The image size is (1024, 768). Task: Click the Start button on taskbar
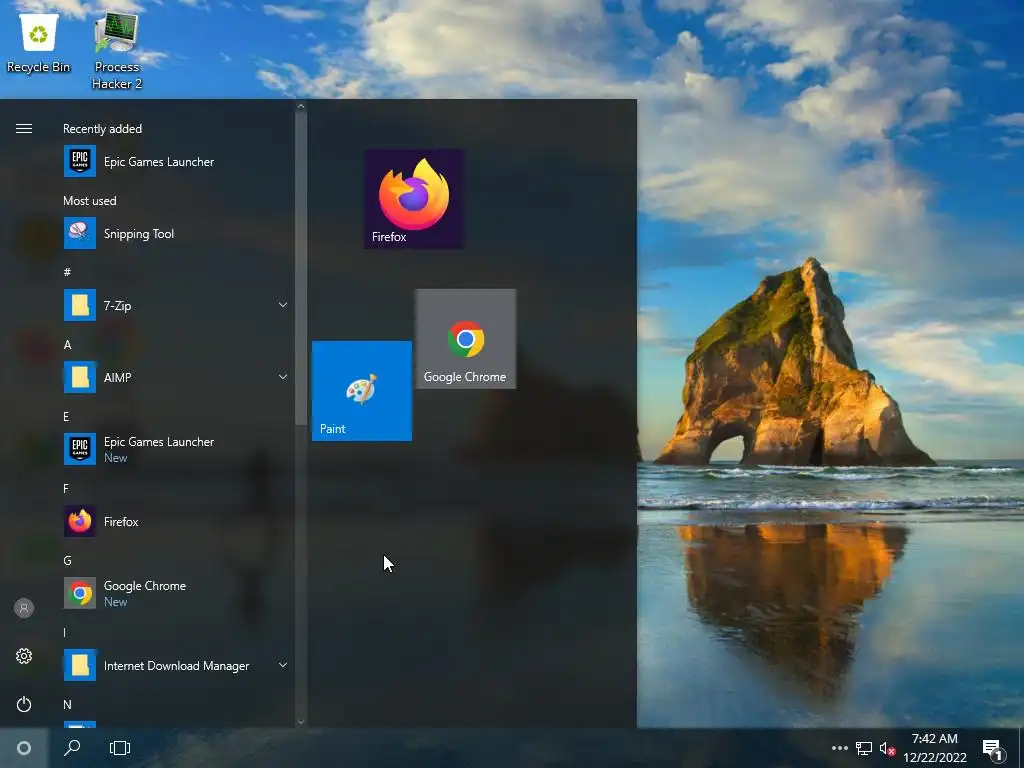[x=24, y=748]
